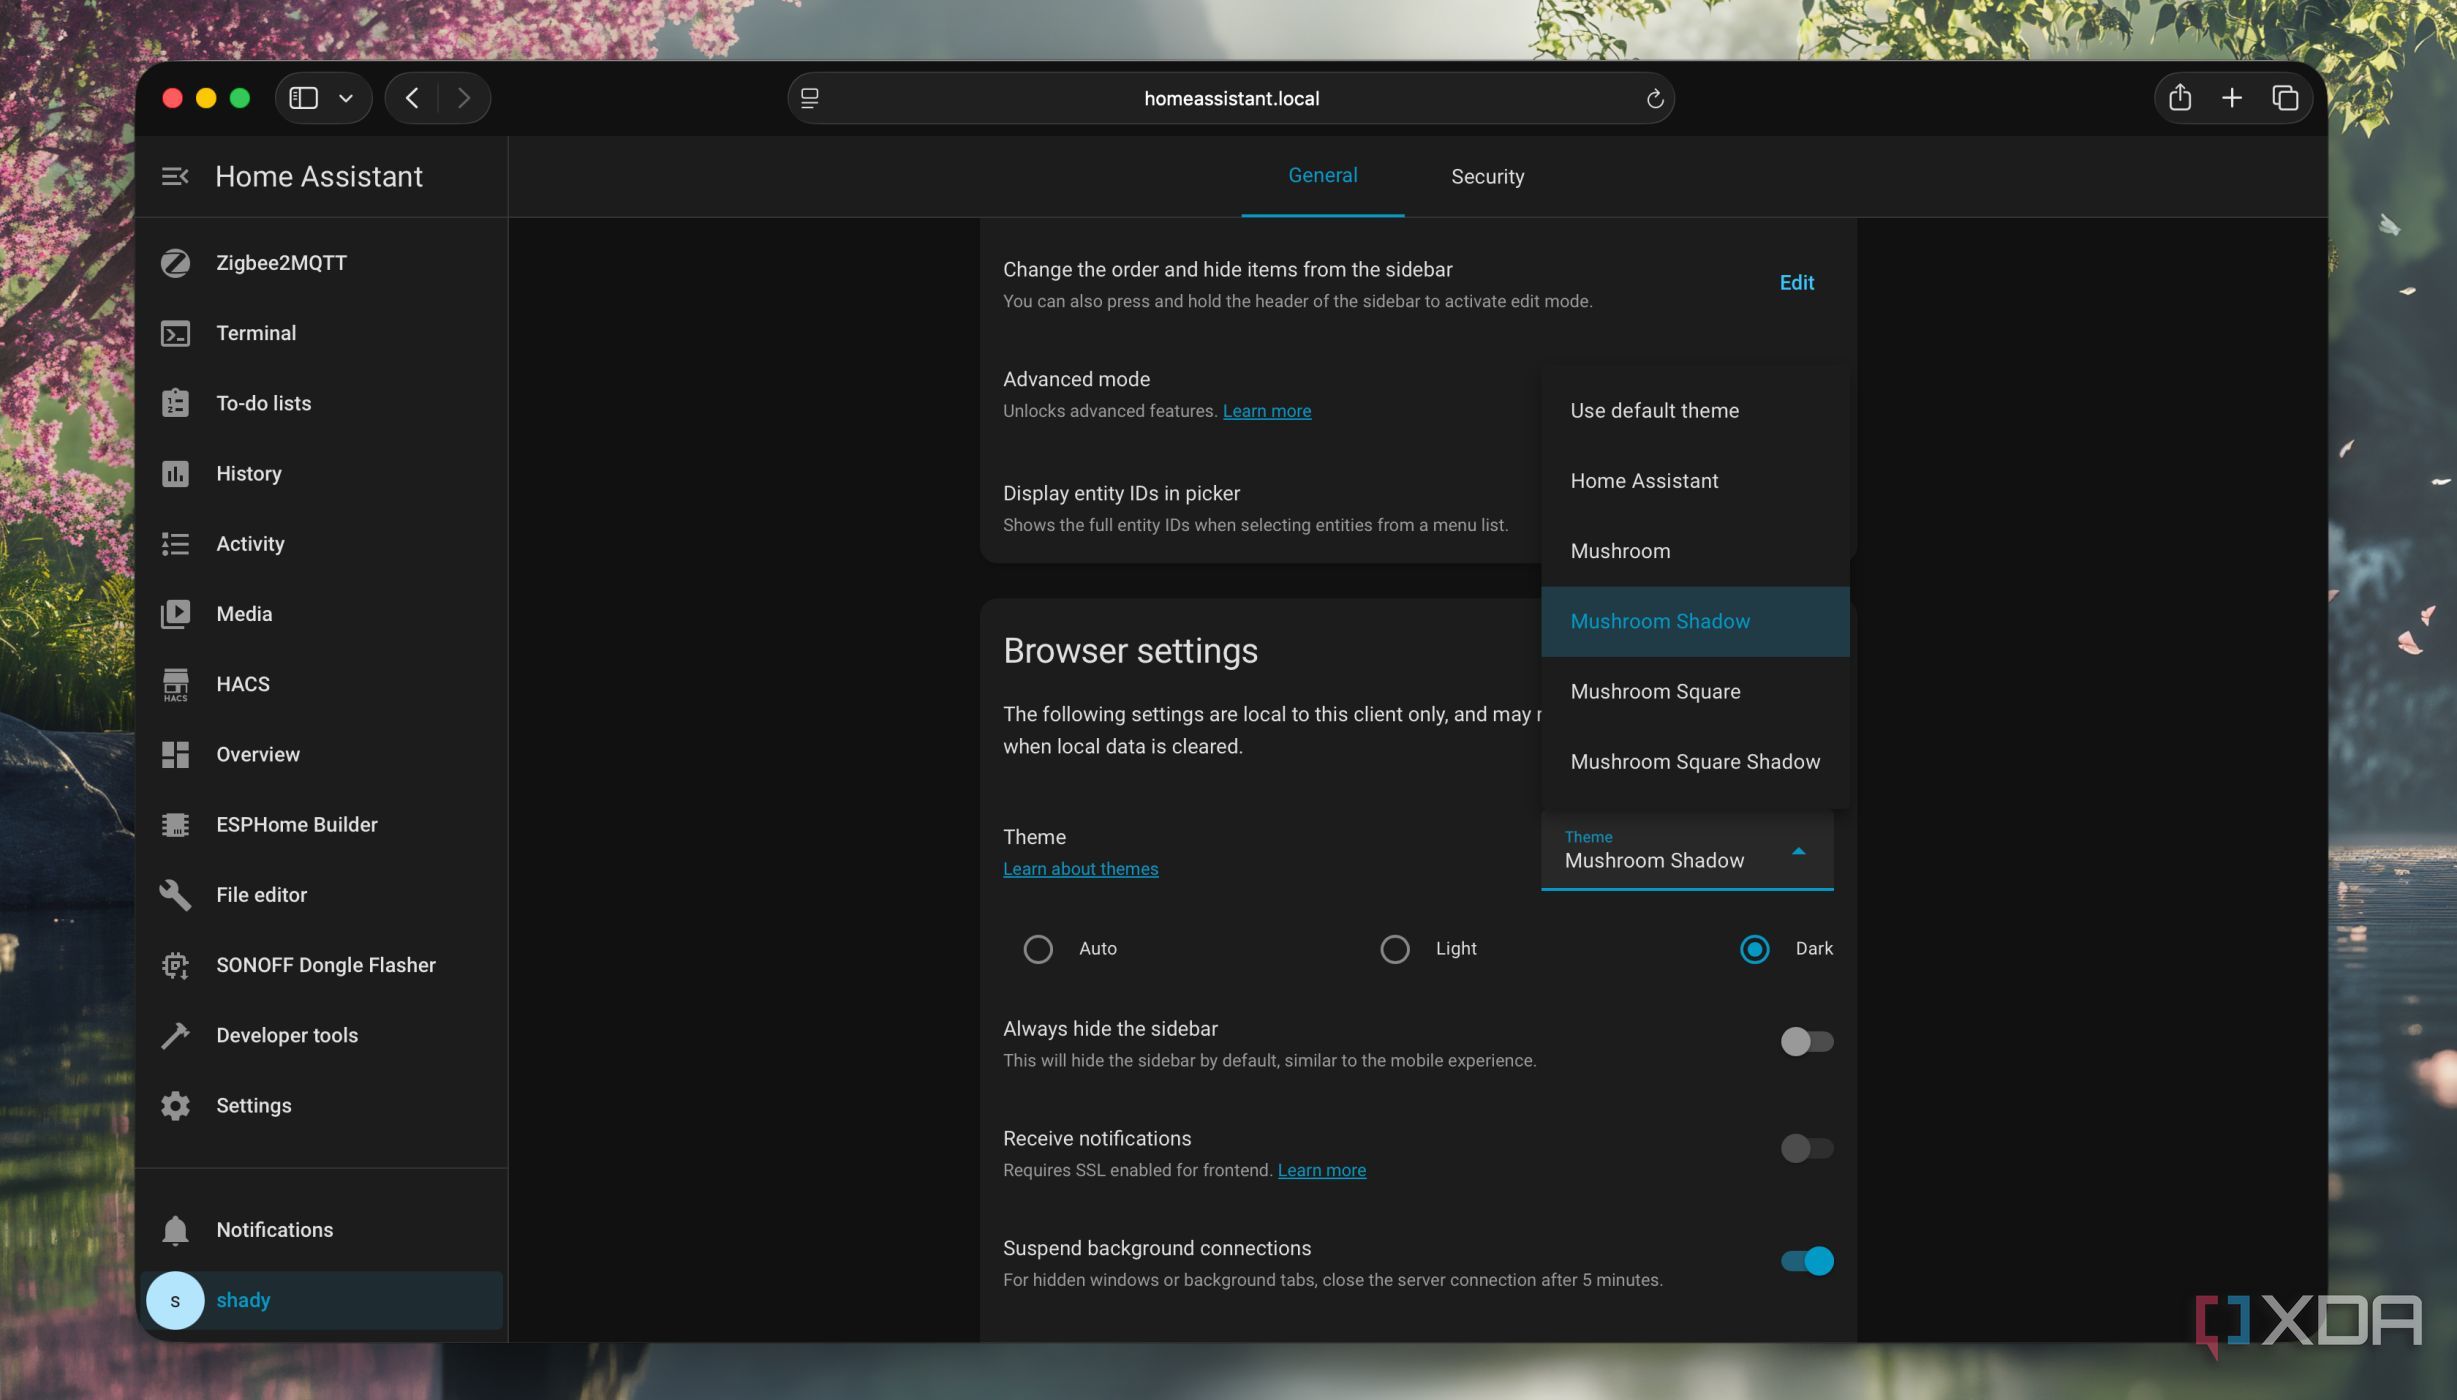The width and height of the screenshot is (2457, 1400).
Task: Choose Mushroom Shadow theme option
Action: [x=1695, y=621]
